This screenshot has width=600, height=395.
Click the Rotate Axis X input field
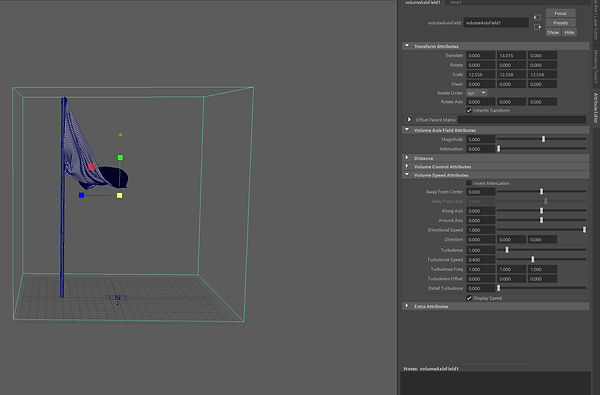(481, 102)
